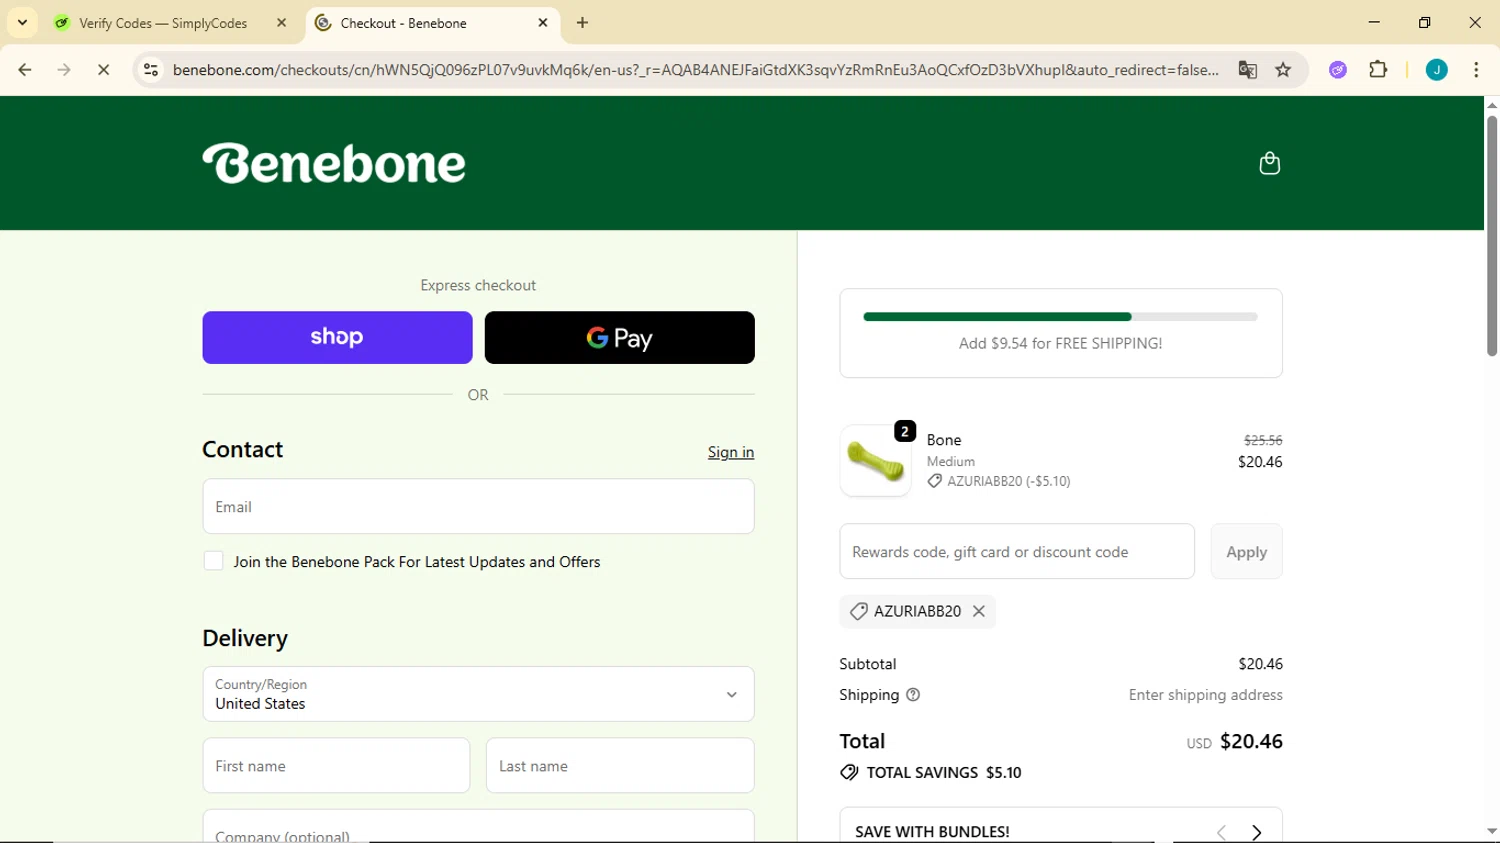Screen dimensions: 1500x843
Task: Click the free shipping progress bar
Action: pos(1060,317)
